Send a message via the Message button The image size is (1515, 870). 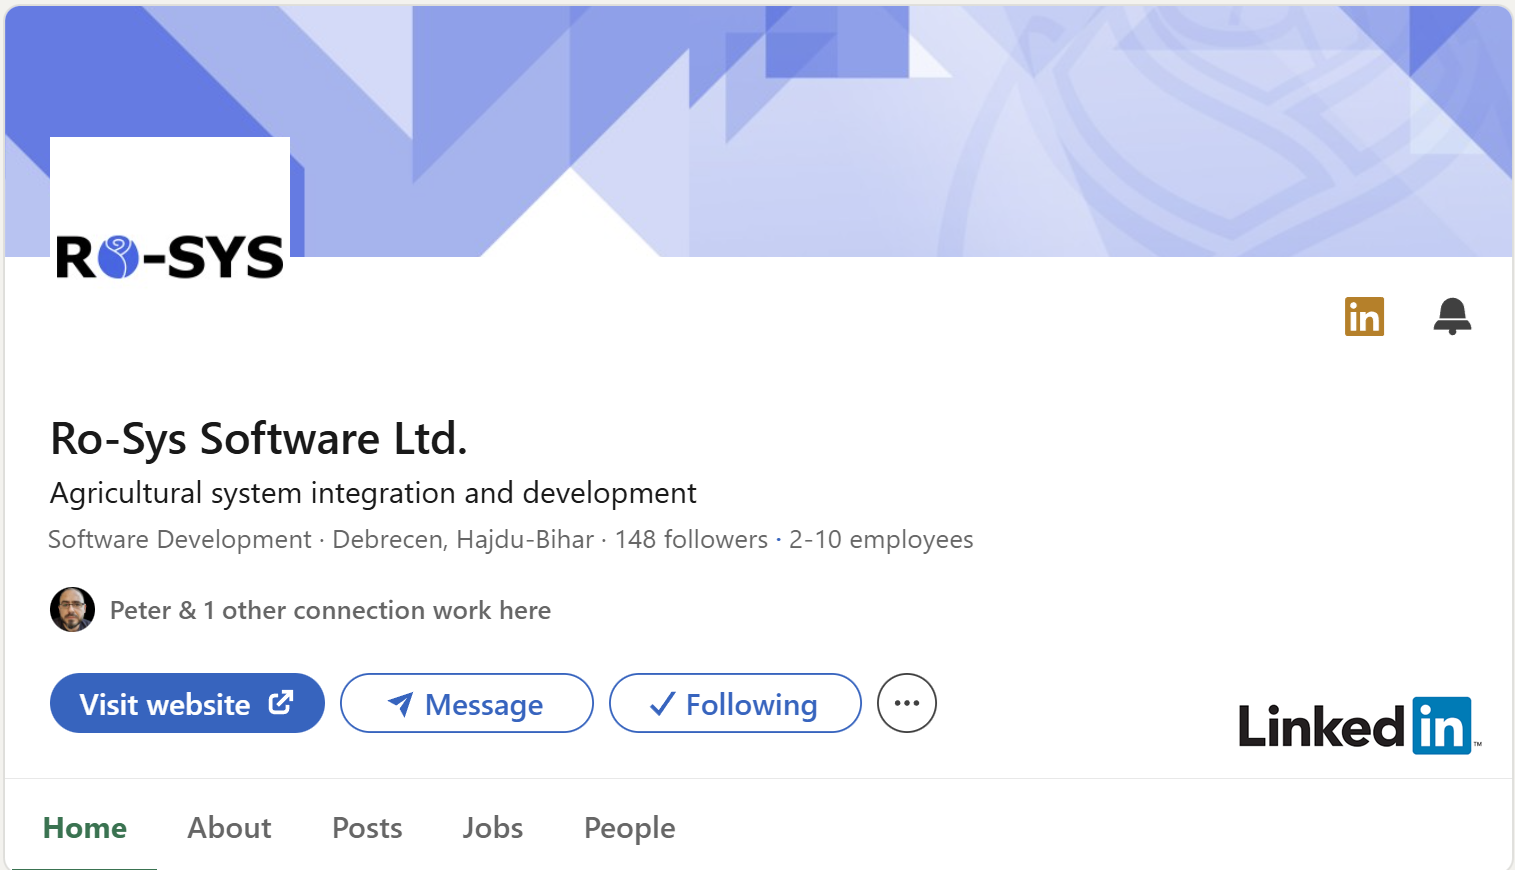(x=466, y=703)
